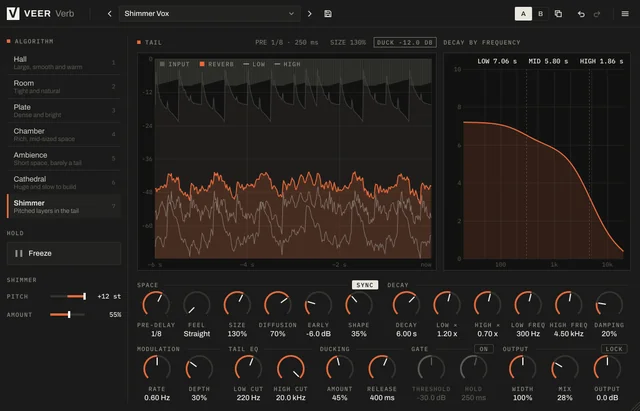
Task: Select the Chamber algorithm
Action: click(64, 135)
